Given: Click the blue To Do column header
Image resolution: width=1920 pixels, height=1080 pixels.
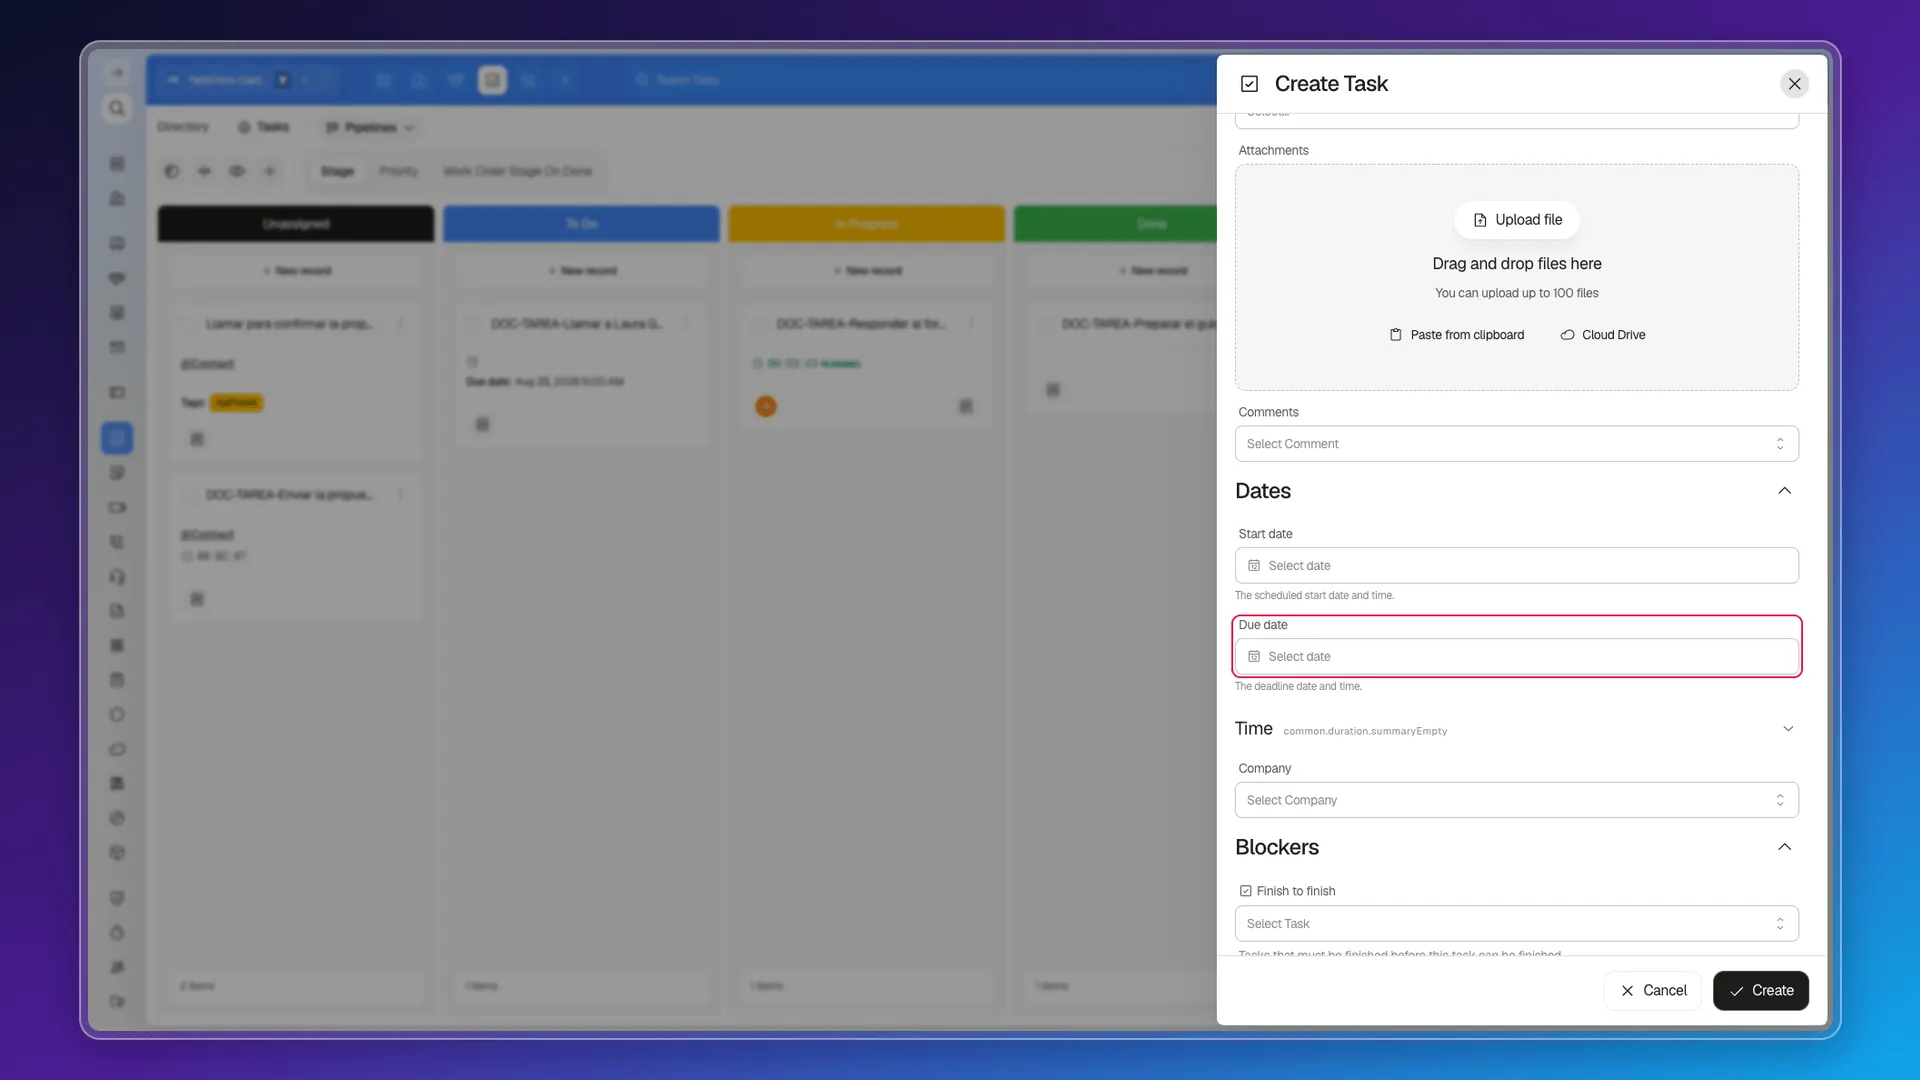Looking at the screenshot, I should coord(581,224).
